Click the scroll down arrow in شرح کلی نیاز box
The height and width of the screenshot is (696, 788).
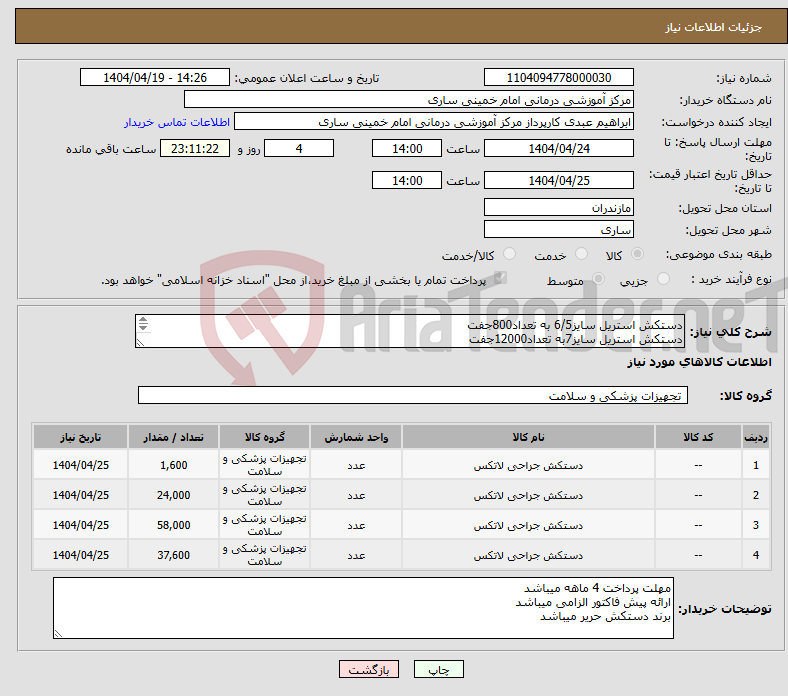coord(143,328)
